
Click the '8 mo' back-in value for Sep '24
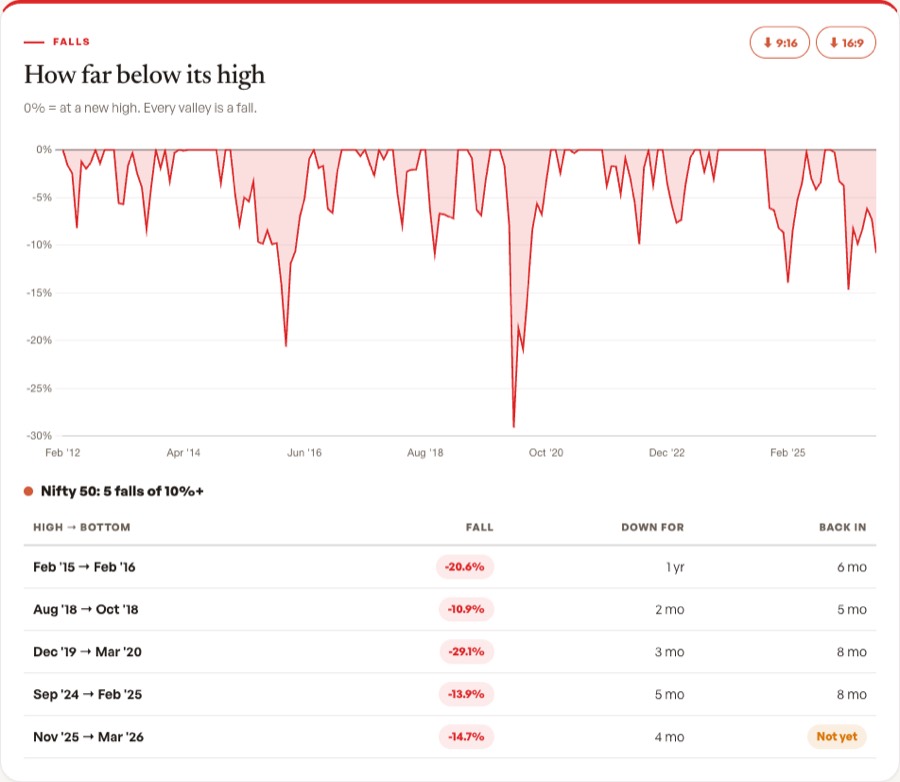852,695
